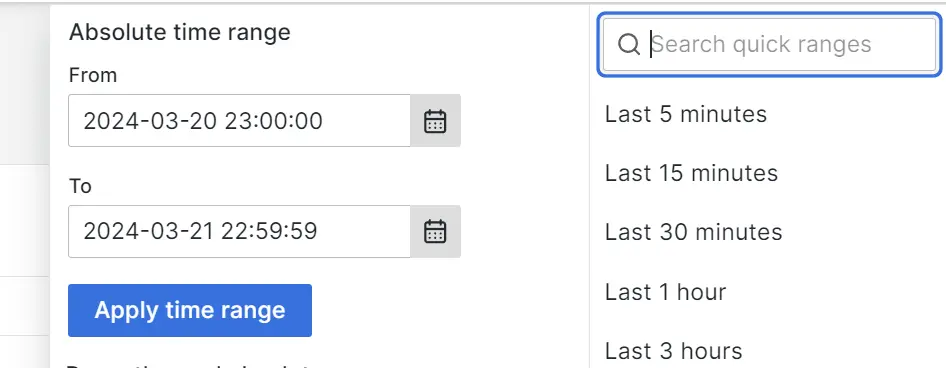Click the 22:59:59 time in To field
Viewport: 946px width, 368px height.
pos(269,232)
